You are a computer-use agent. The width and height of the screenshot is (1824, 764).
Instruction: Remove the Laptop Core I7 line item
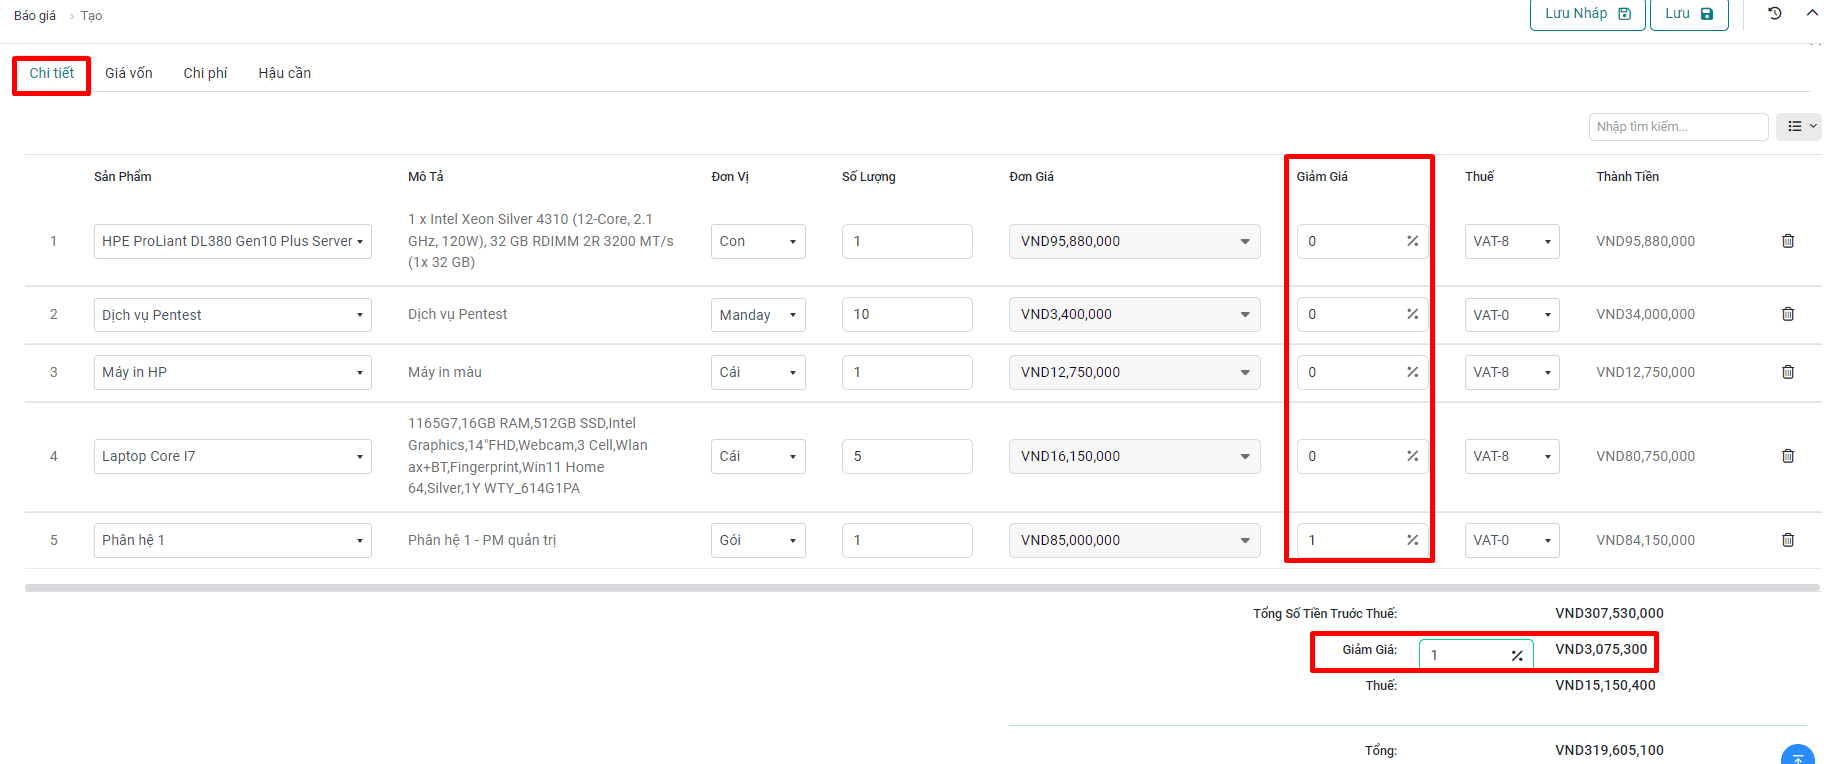pyautogui.click(x=1788, y=456)
